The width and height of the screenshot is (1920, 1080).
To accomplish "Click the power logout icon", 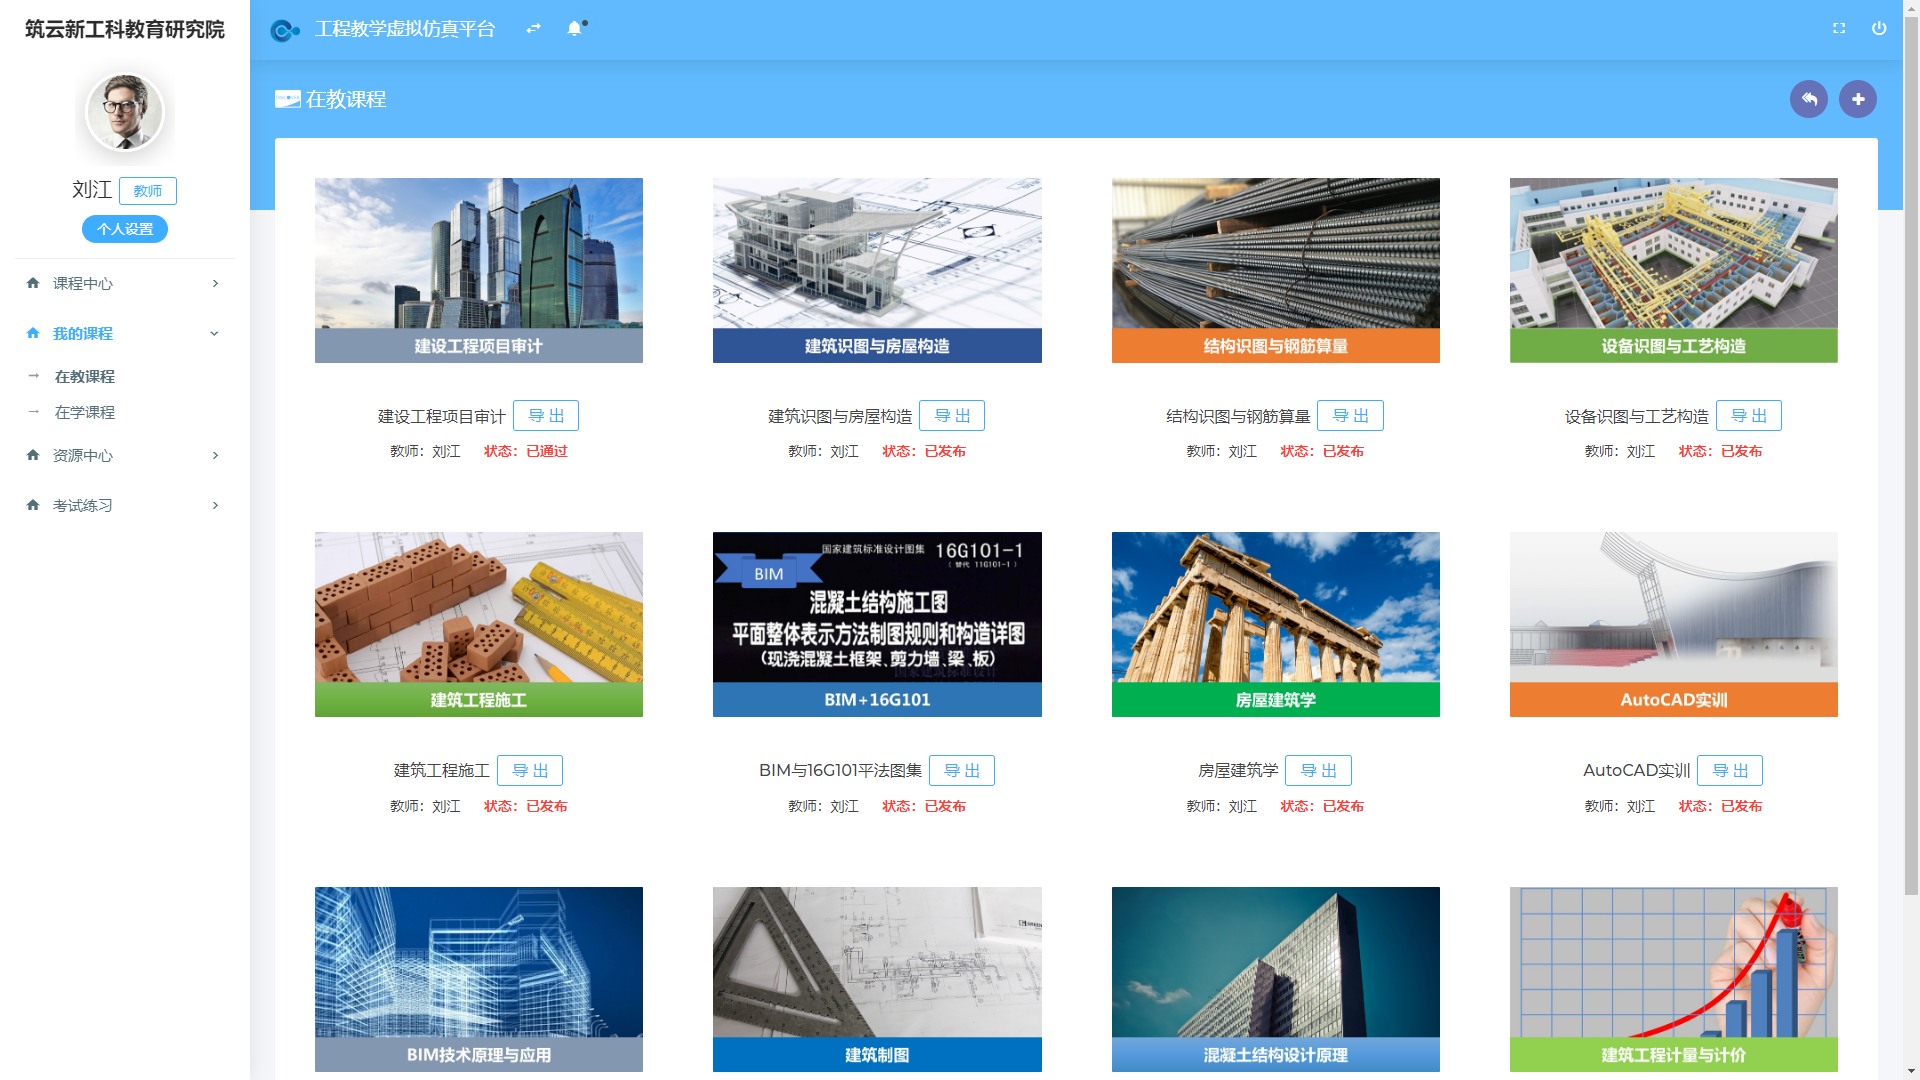I will coord(1879,29).
